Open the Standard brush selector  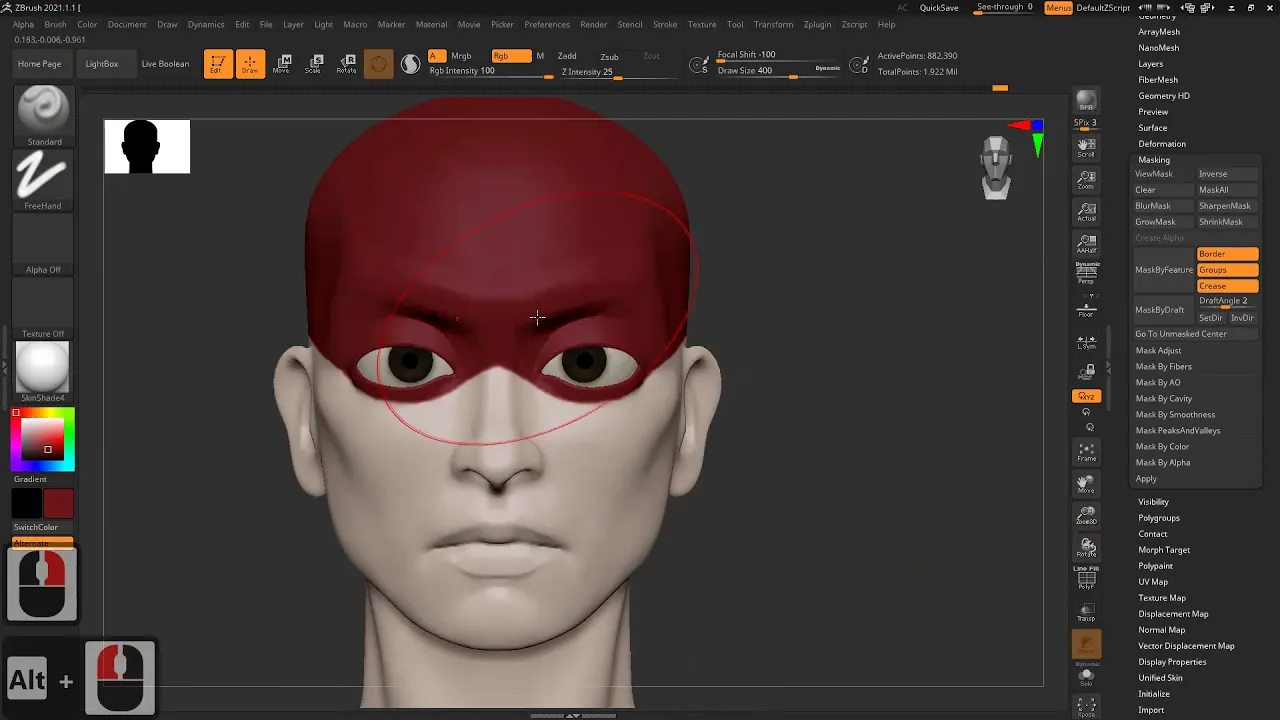43,116
